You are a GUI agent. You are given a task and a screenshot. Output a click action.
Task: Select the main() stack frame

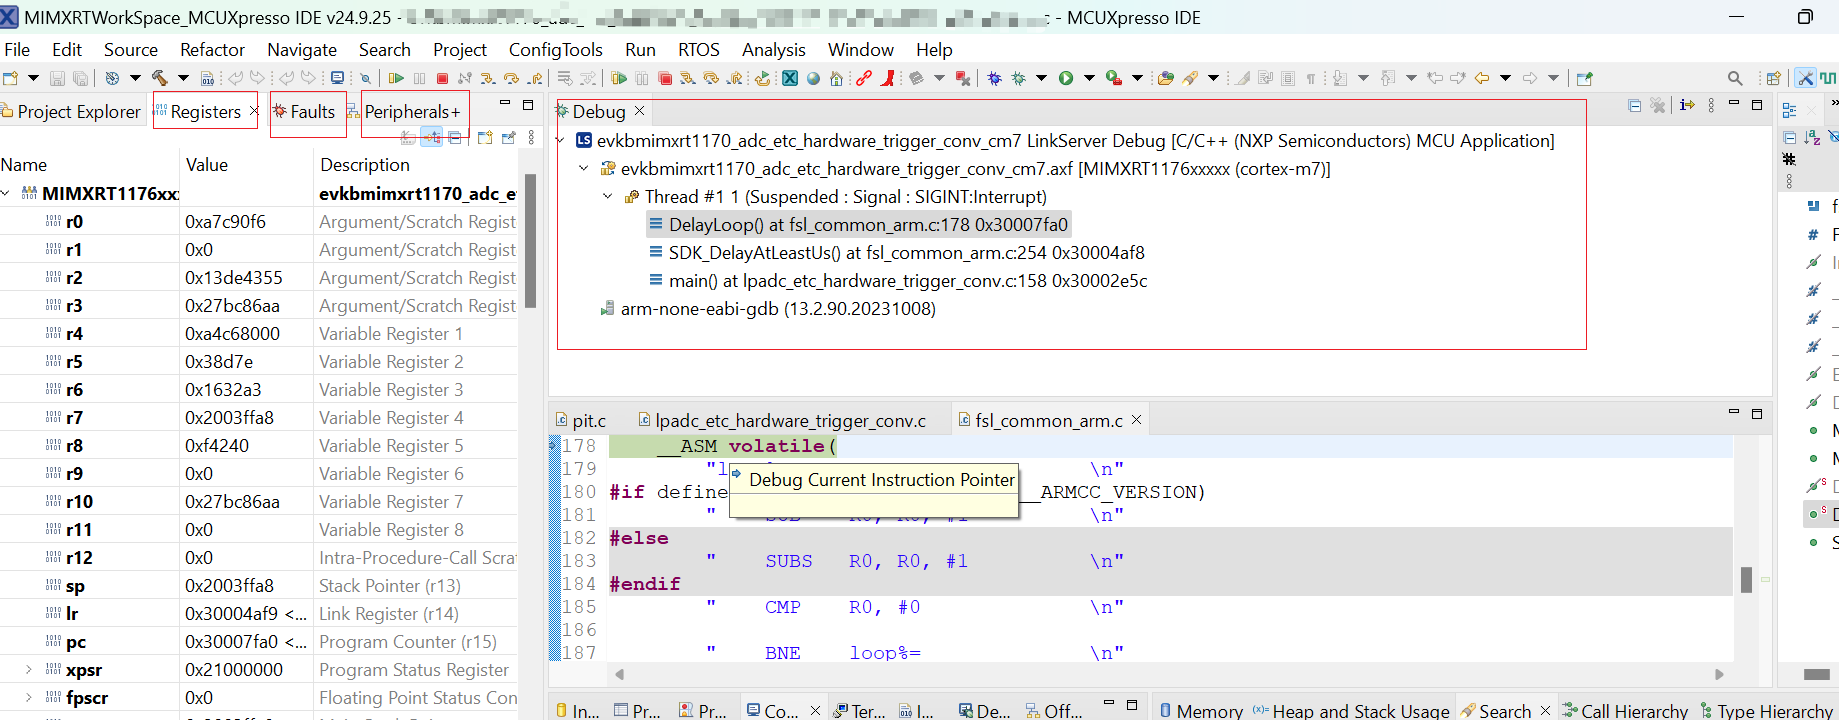click(x=897, y=281)
